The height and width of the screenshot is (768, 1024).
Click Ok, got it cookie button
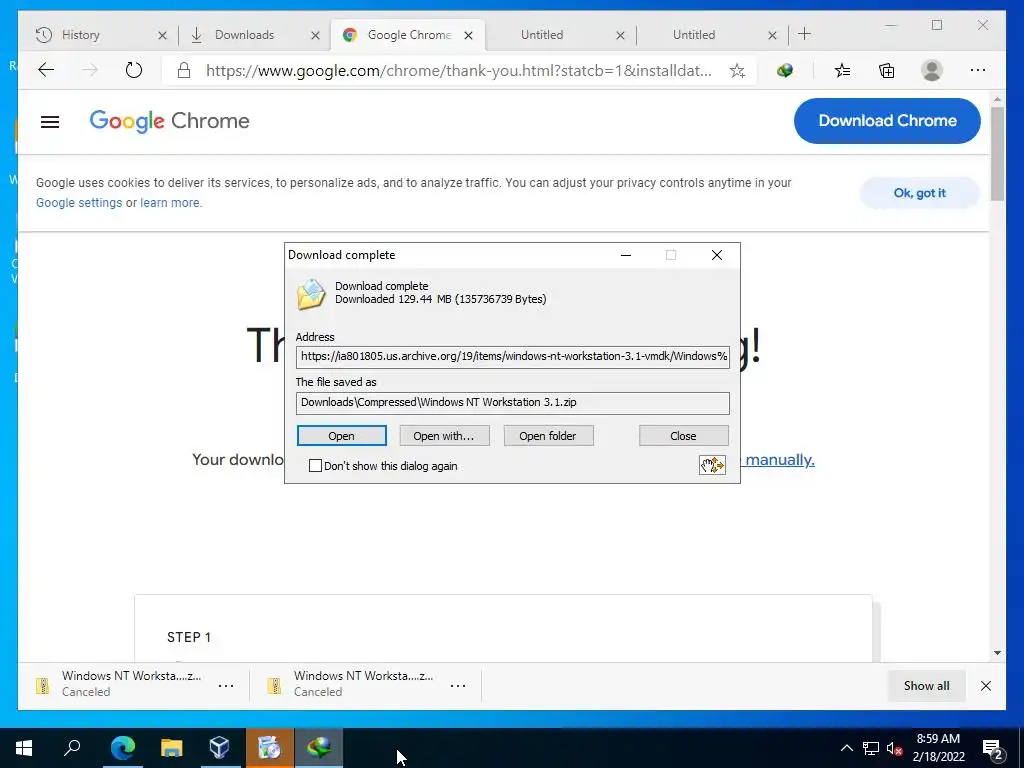tap(920, 193)
